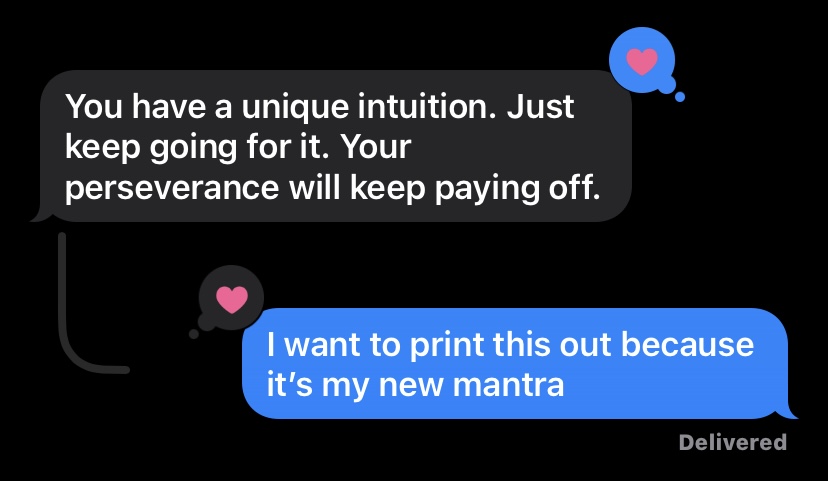
Task: Click the pink heart in the blue tapback
Action: pos(642,61)
